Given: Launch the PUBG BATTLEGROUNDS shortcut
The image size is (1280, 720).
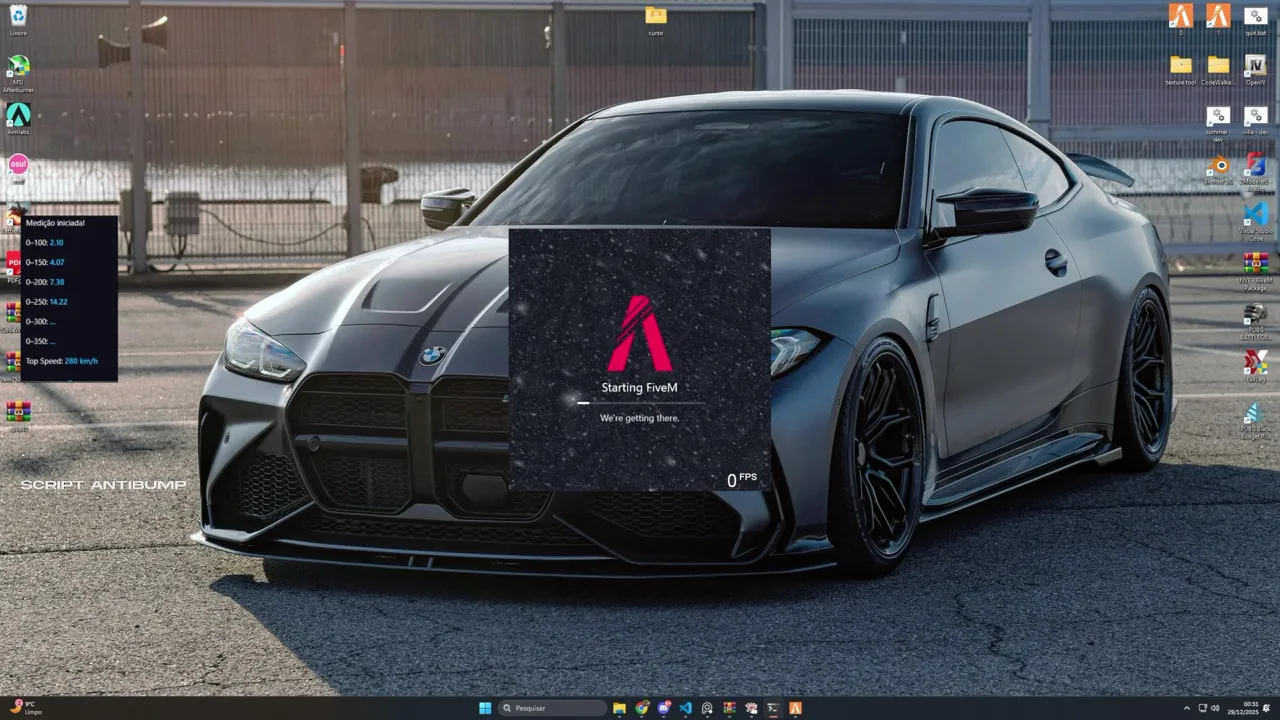Looking at the screenshot, I should tap(1256, 321).
